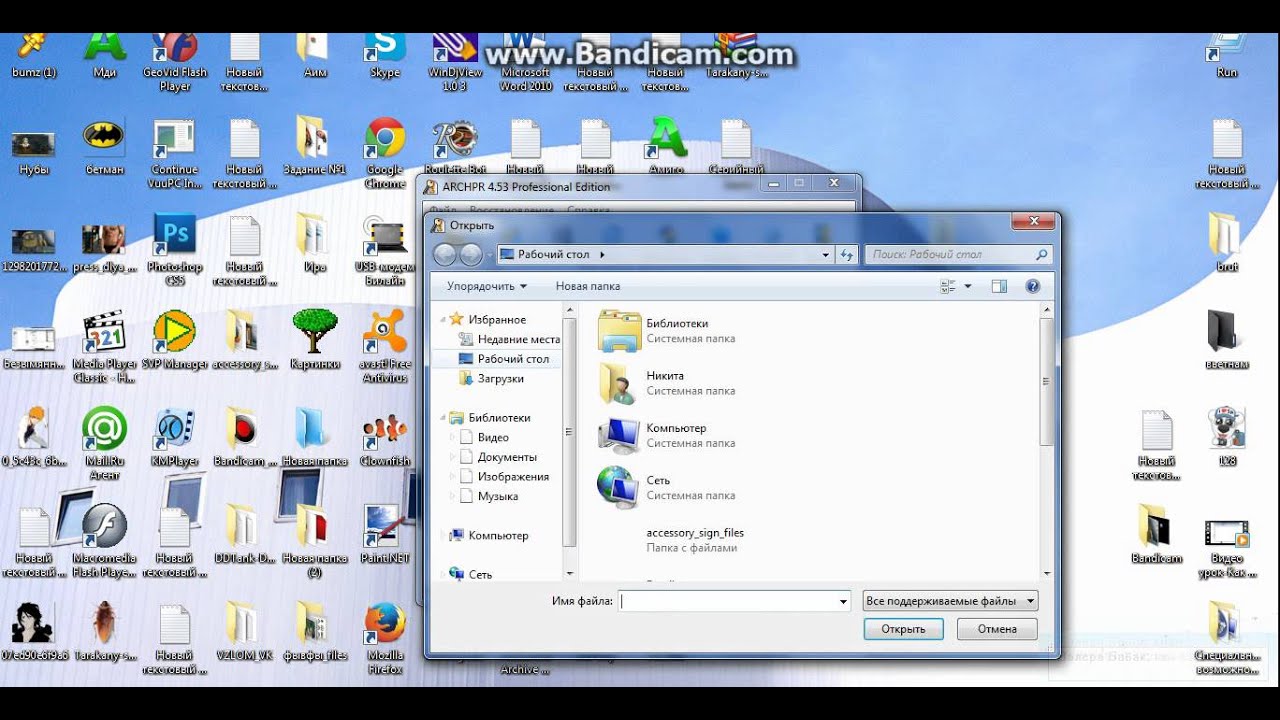
Task: Expand the Видео library node
Action: click(452, 438)
